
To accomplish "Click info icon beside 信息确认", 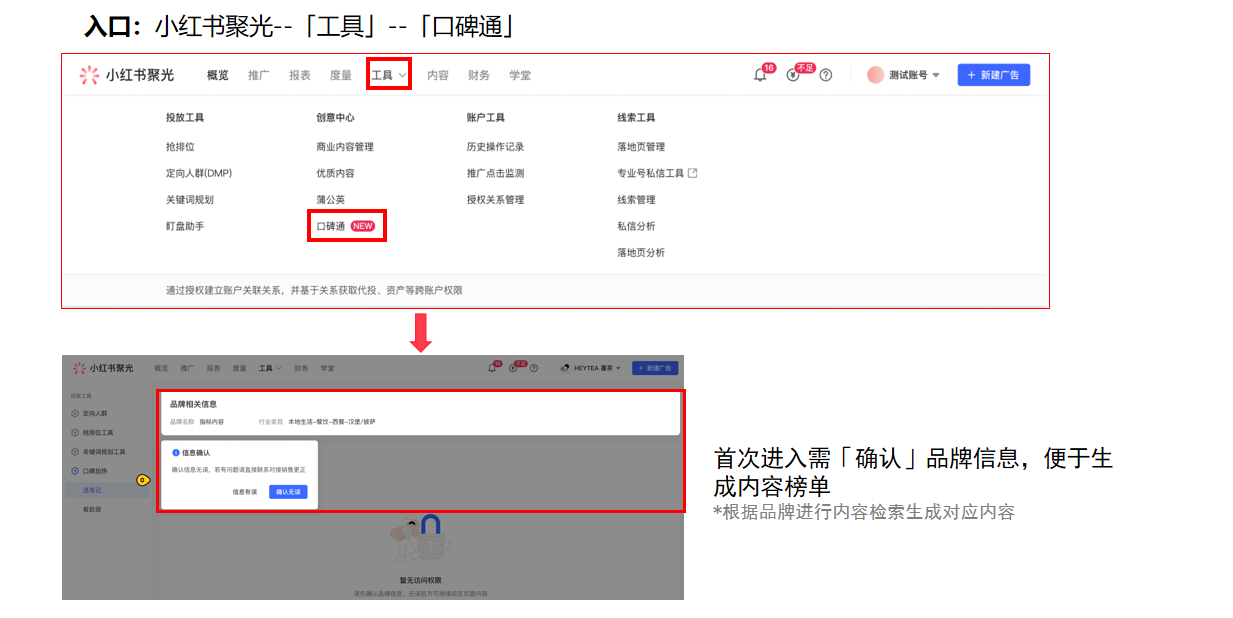I will (175, 452).
